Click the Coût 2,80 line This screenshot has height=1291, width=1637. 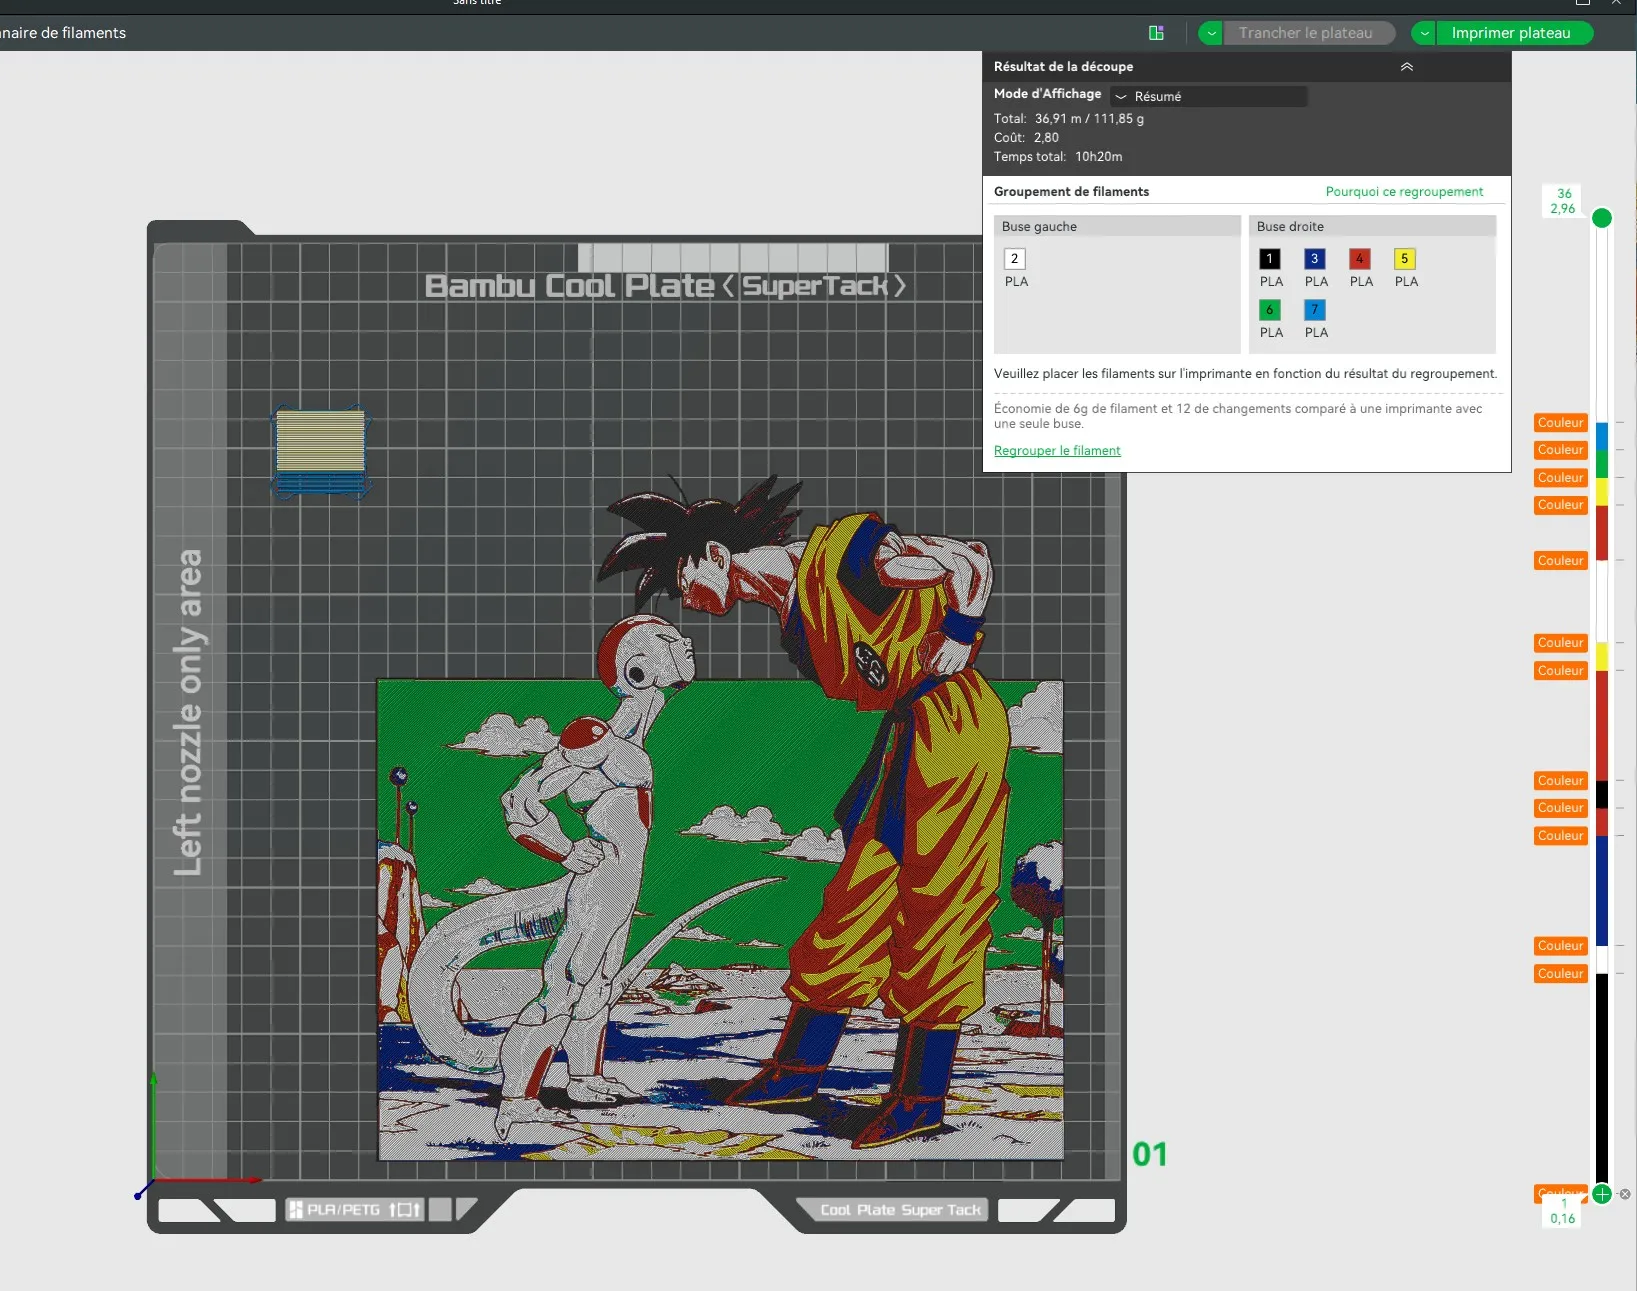tap(1026, 138)
